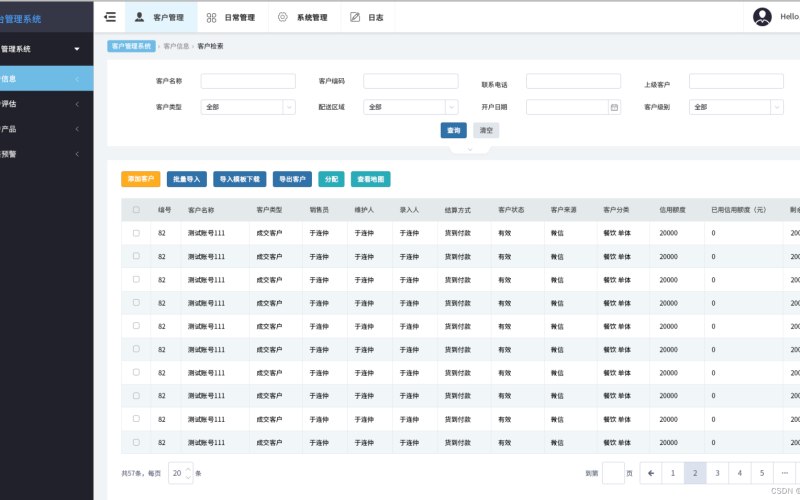Click the 共57条 total count text
800x500 pixels.
tap(133, 473)
